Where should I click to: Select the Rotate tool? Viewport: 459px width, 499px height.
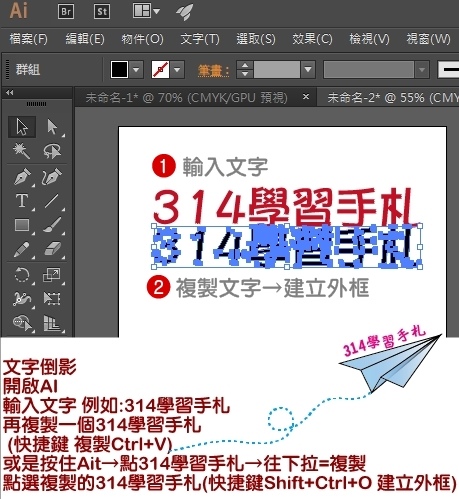coord(22,275)
